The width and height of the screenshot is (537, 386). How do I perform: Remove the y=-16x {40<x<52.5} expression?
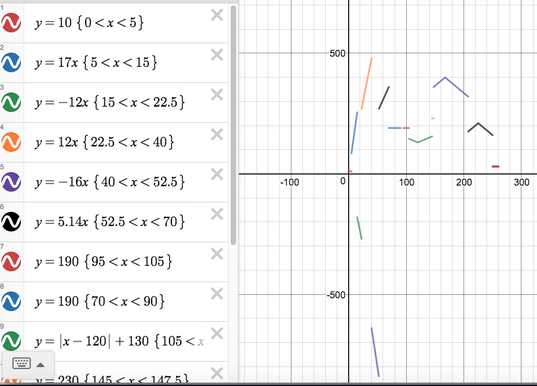click(217, 174)
